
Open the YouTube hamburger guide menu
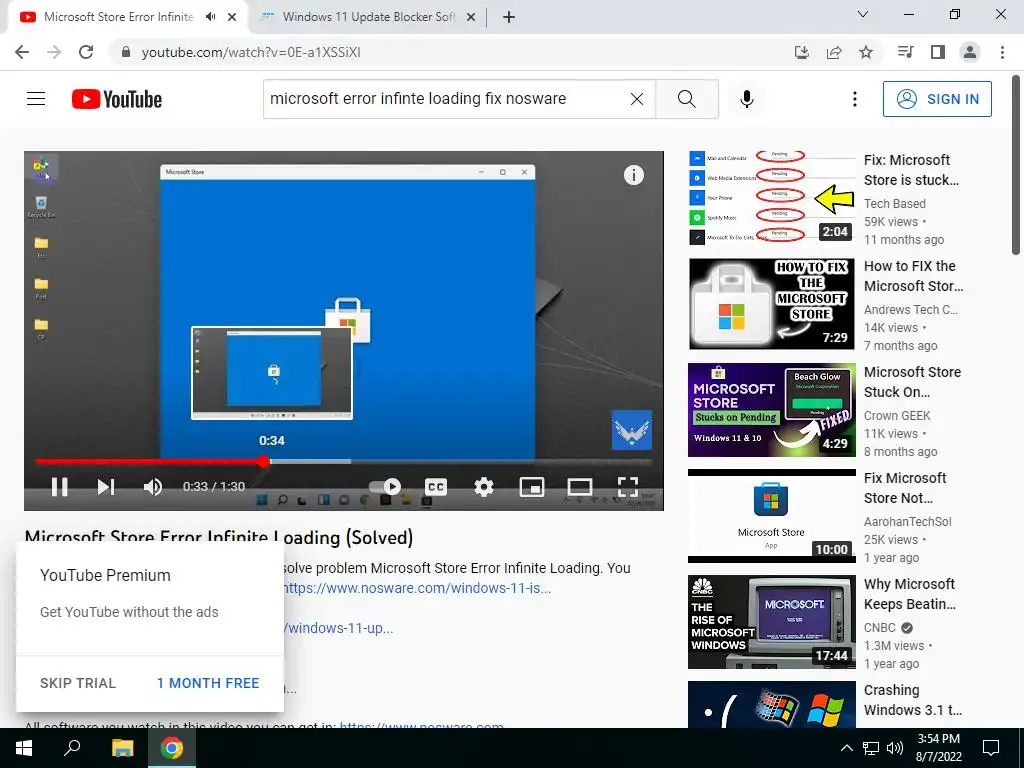tap(36, 99)
